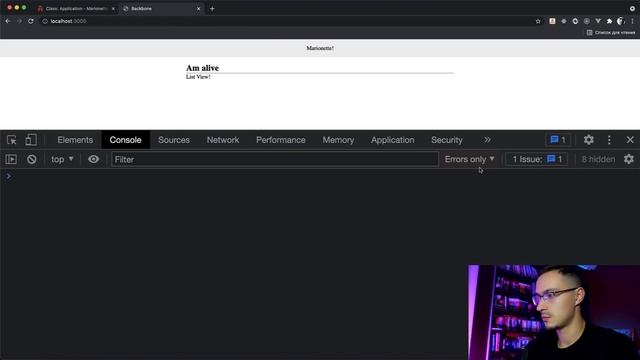Image resolution: width=640 pixels, height=360 pixels.
Task: Open the issues counter badge in tab bar
Action: (x=558, y=140)
